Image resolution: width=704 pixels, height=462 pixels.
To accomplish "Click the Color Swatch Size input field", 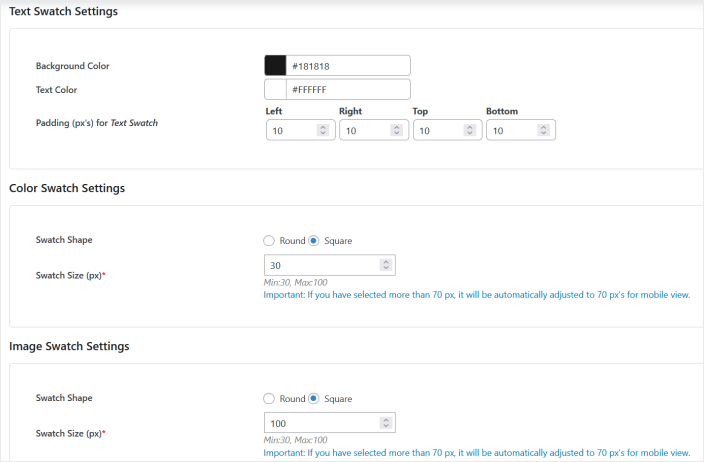I will pos(320,265).
